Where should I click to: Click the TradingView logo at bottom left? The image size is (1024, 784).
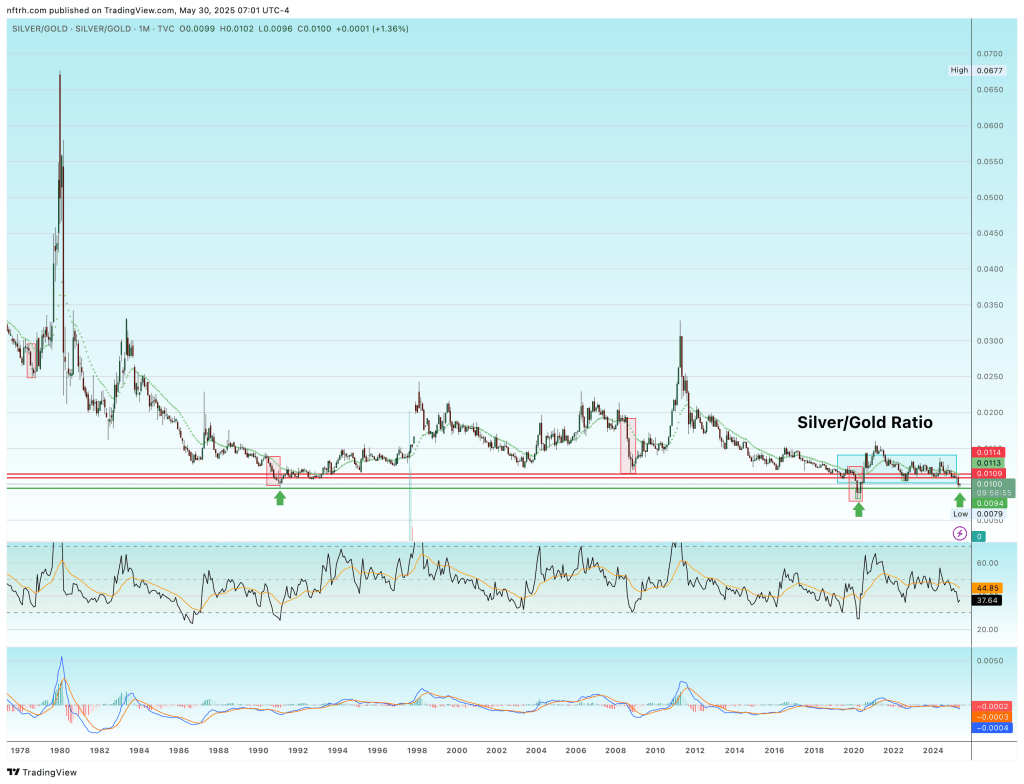click(x=35, y=771)
